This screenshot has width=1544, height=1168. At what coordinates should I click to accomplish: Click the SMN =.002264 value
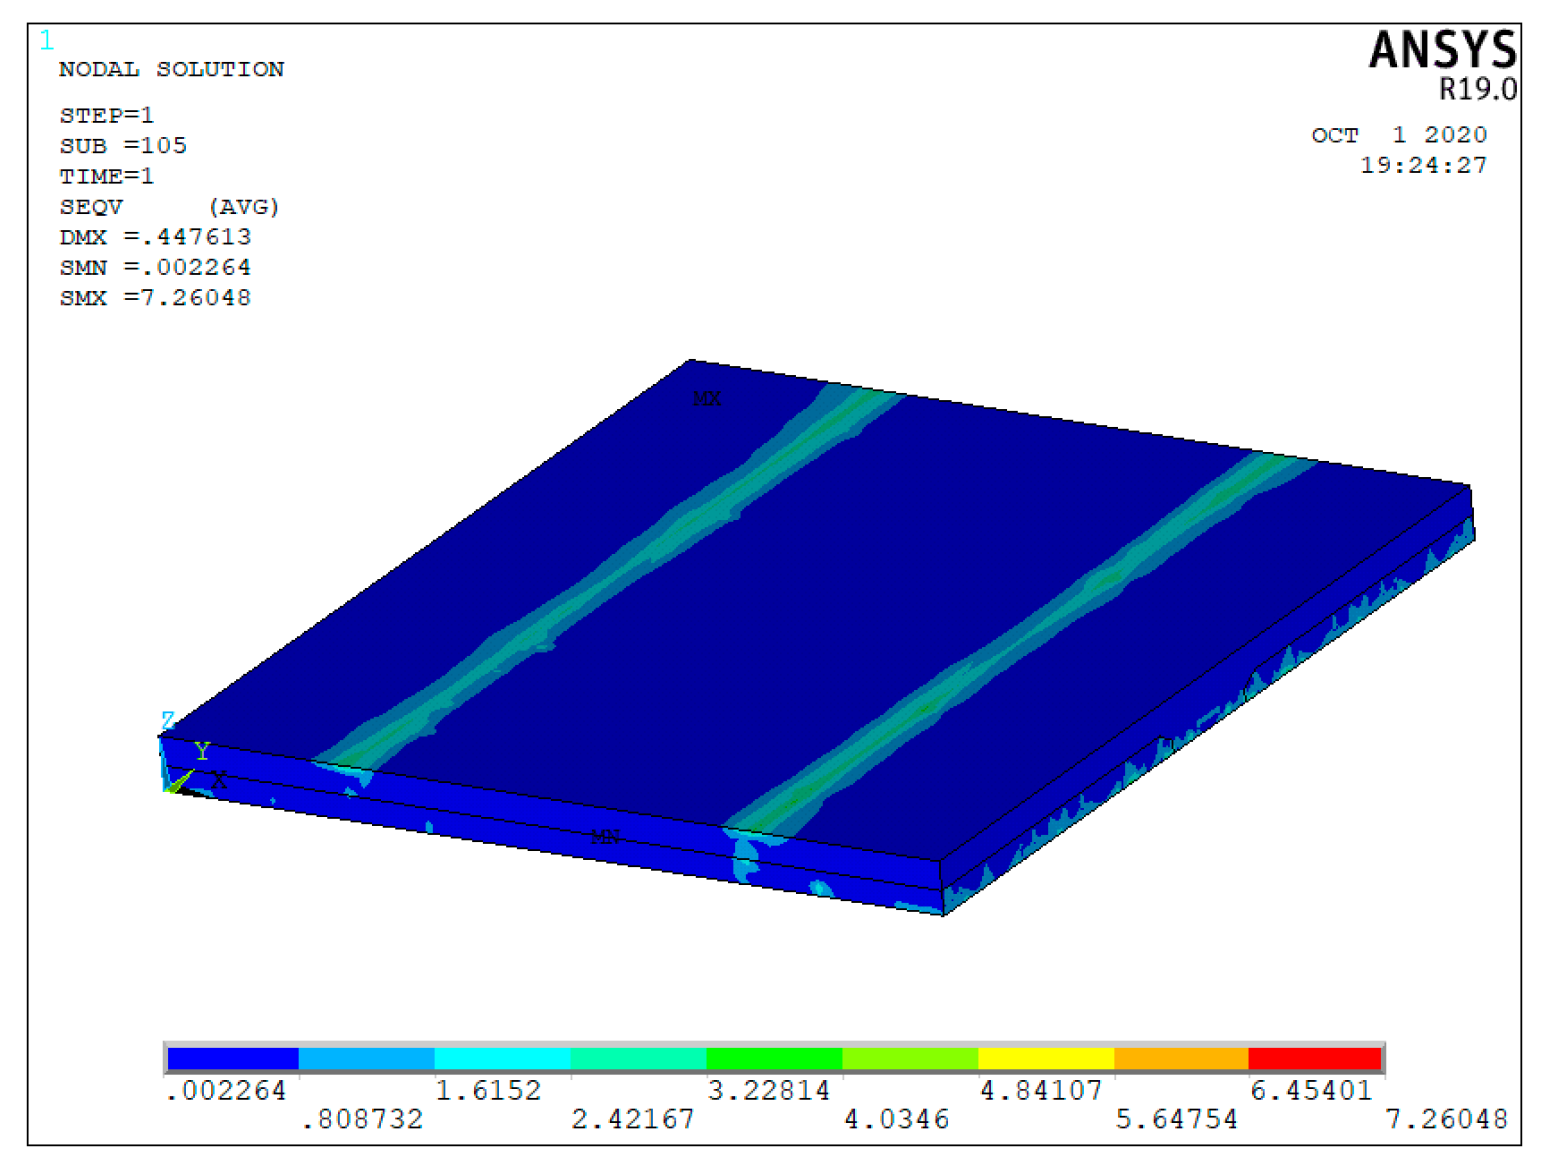tap(155, 267)
